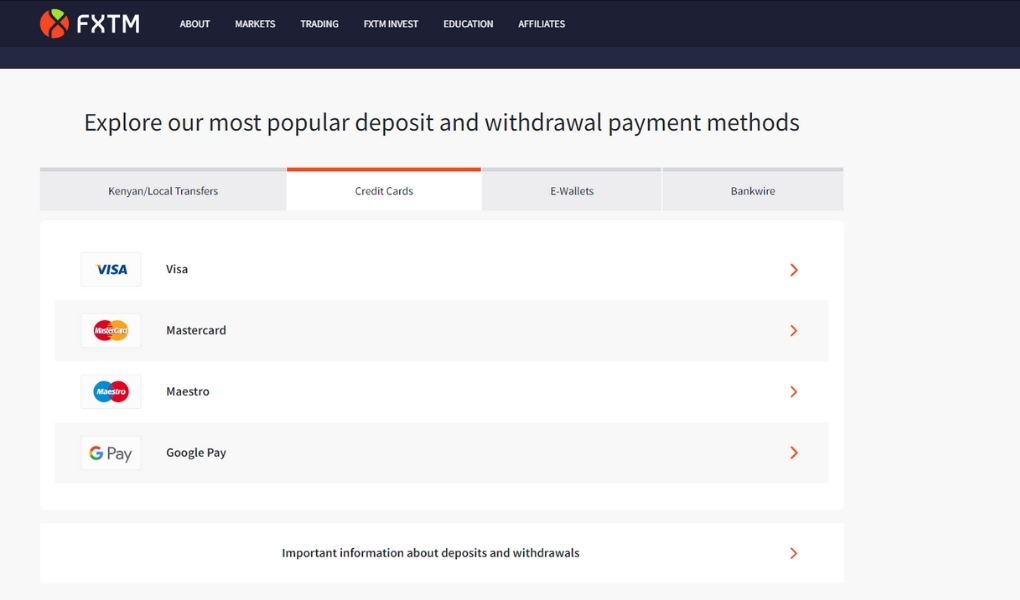Image resolution: width=1020 pixels, height=600 pixels.
Task: Expand the Mastercard row chevron
Action: coord(794,331)
